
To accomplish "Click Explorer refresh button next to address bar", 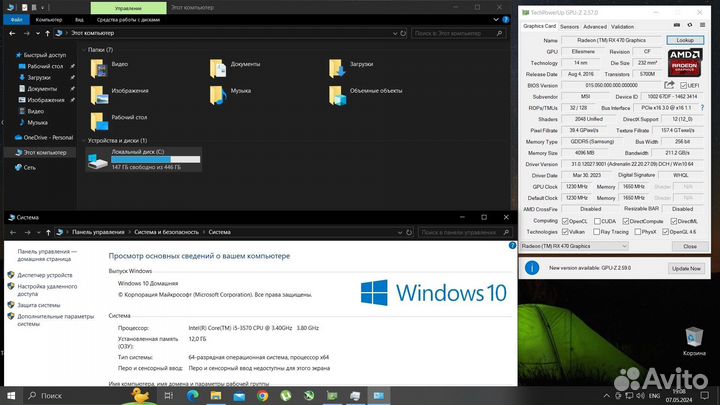I will (x=403, y=33).
